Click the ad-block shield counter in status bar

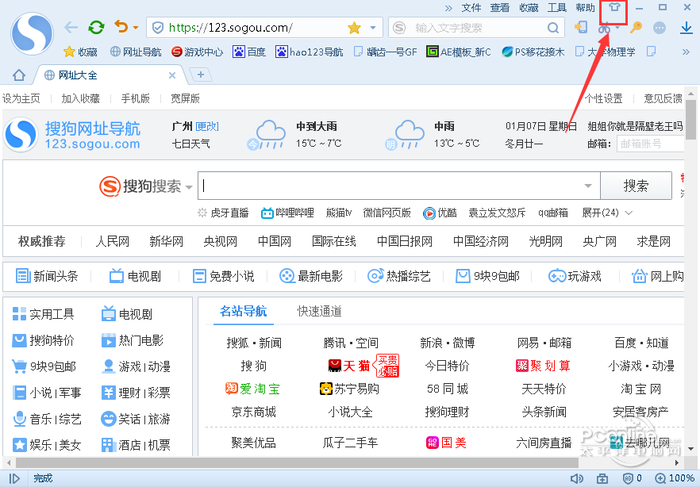[633, 479]
